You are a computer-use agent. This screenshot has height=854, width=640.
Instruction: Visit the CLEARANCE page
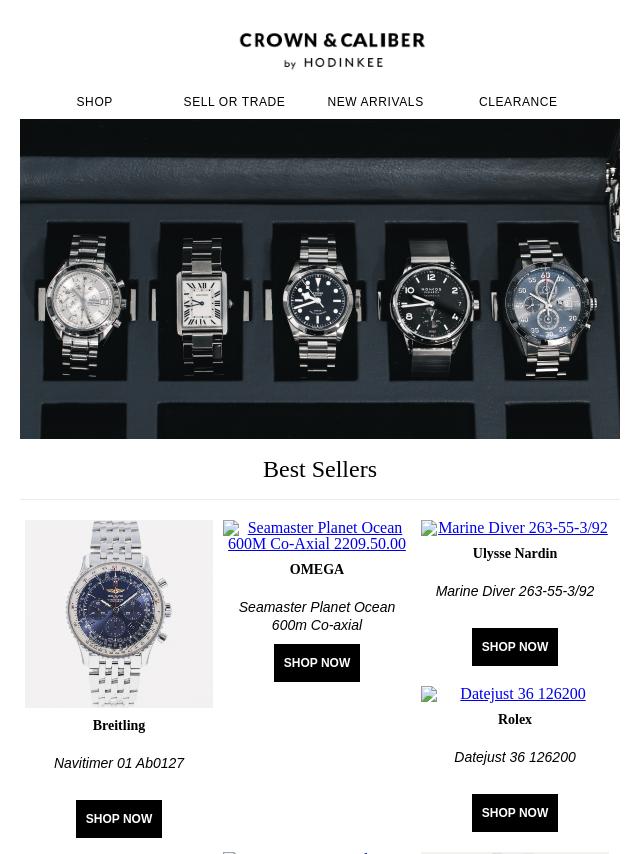pos(518,102)
